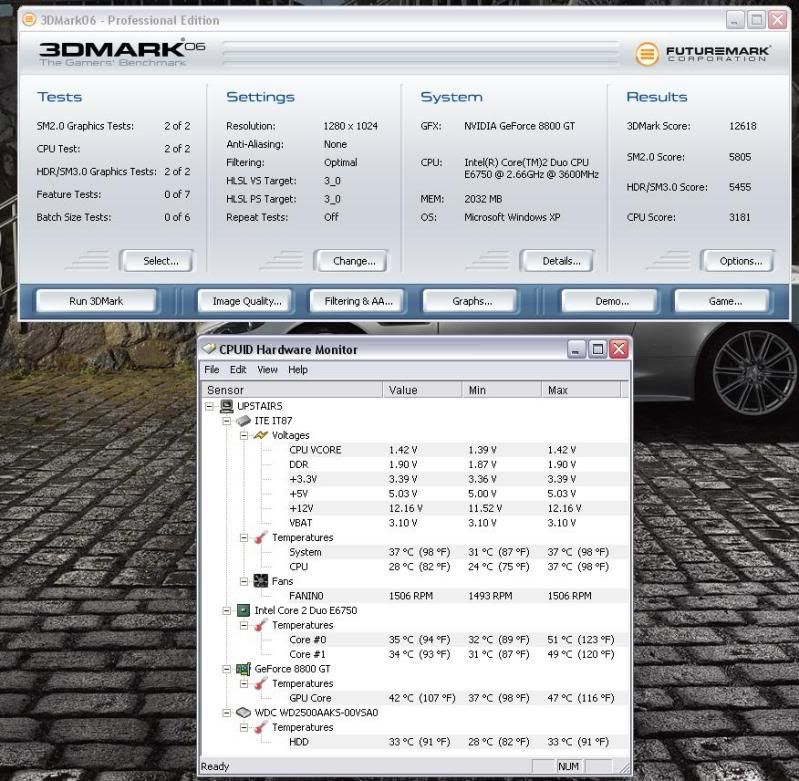
Task: Collapse the Voltages node
Action: [x=244, y=436]
